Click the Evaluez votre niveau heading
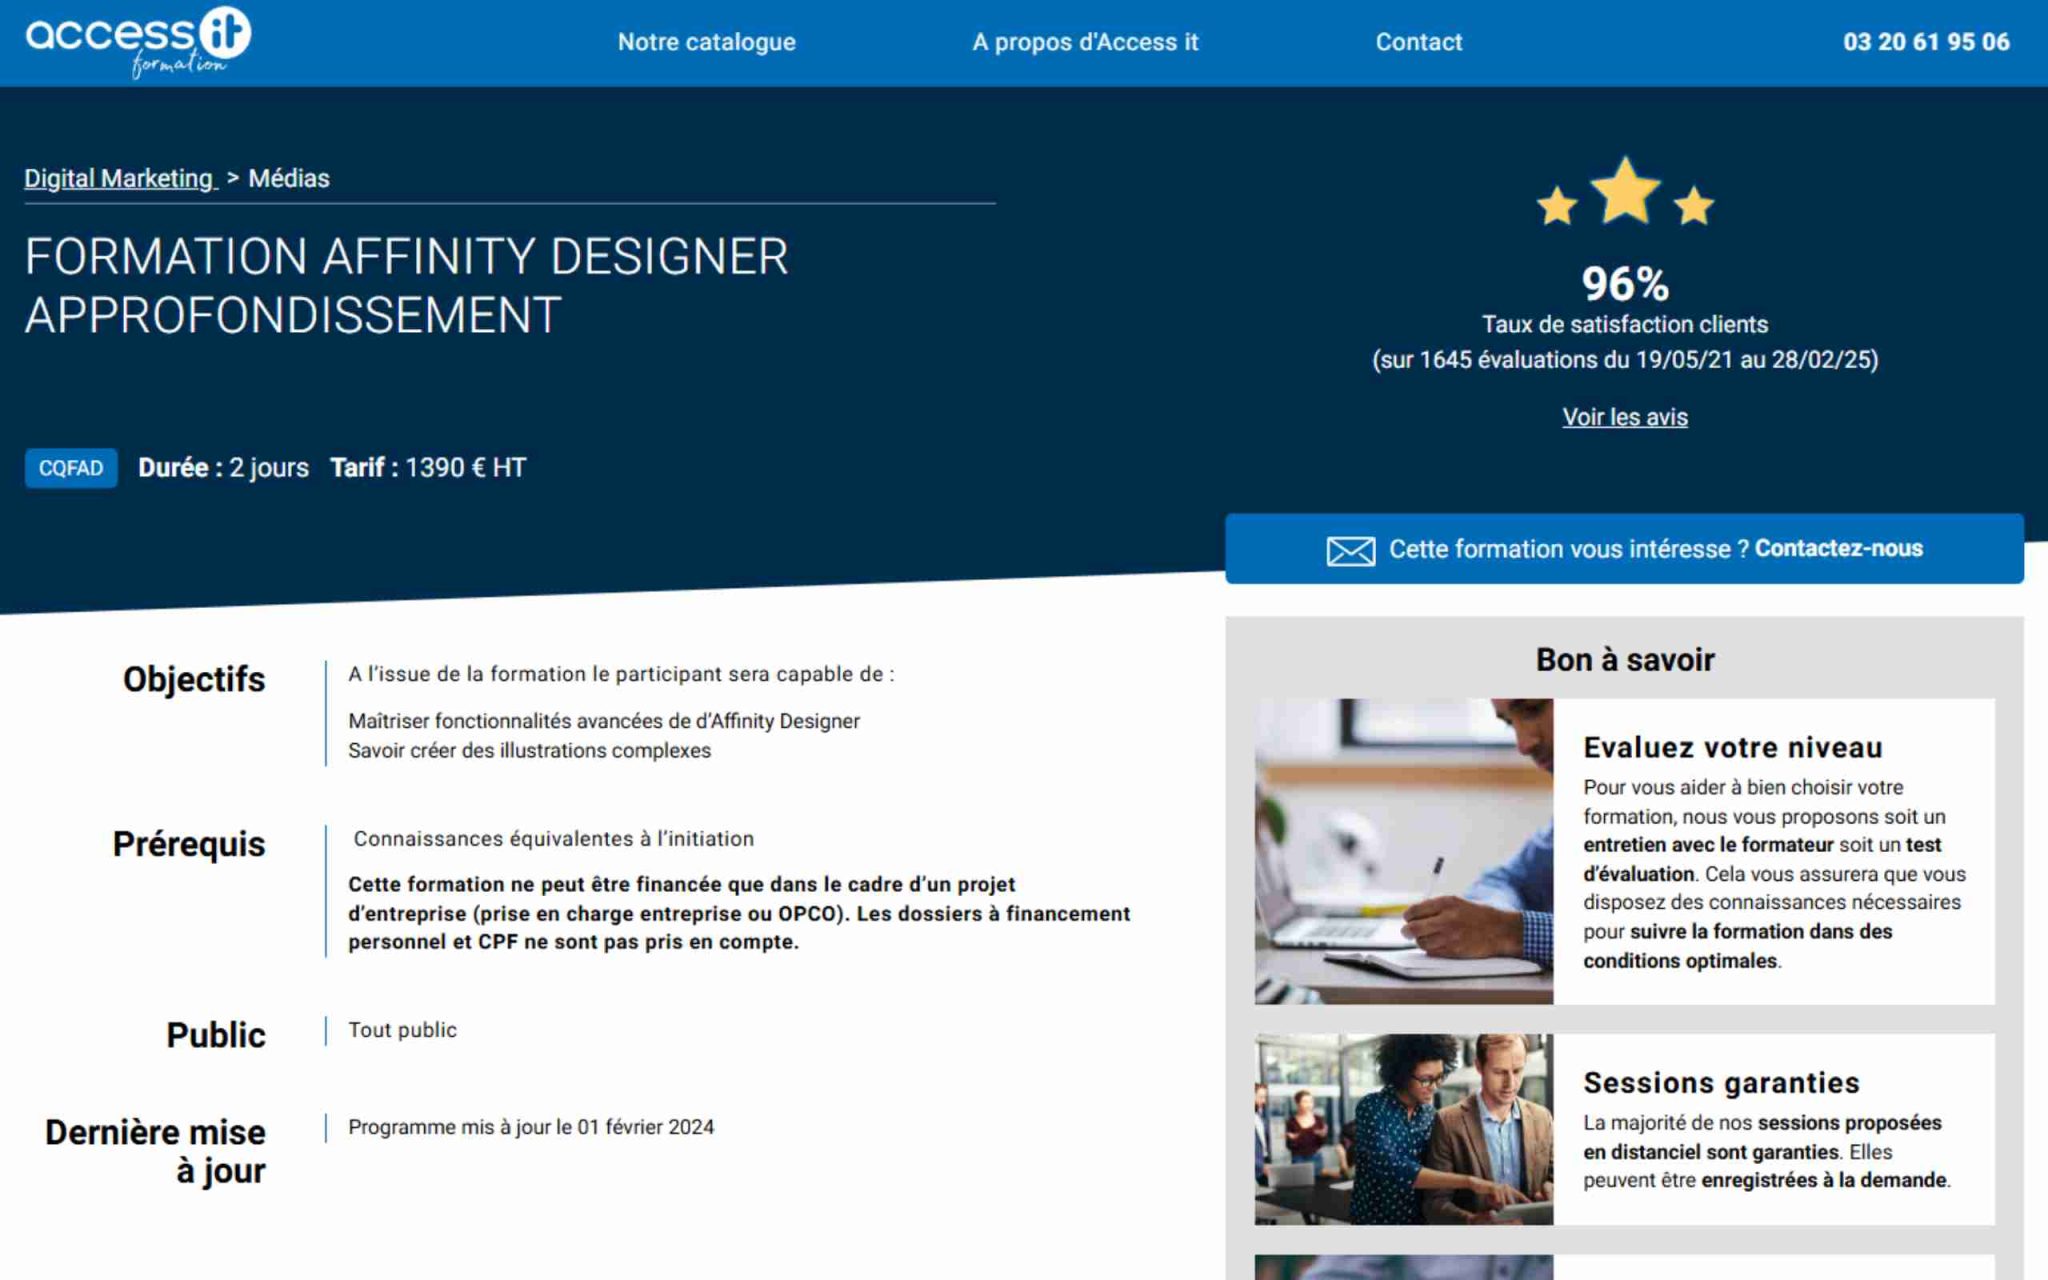This screenshot has width=2048, height=1280. (x=1733, y=747)
